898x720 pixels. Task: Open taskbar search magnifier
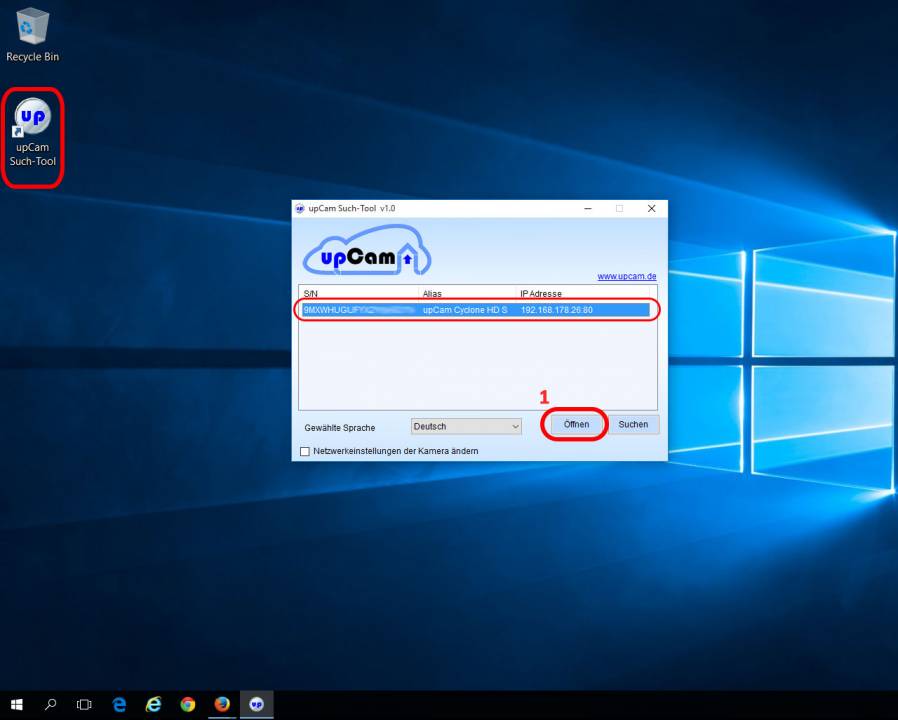coord(50,705)
